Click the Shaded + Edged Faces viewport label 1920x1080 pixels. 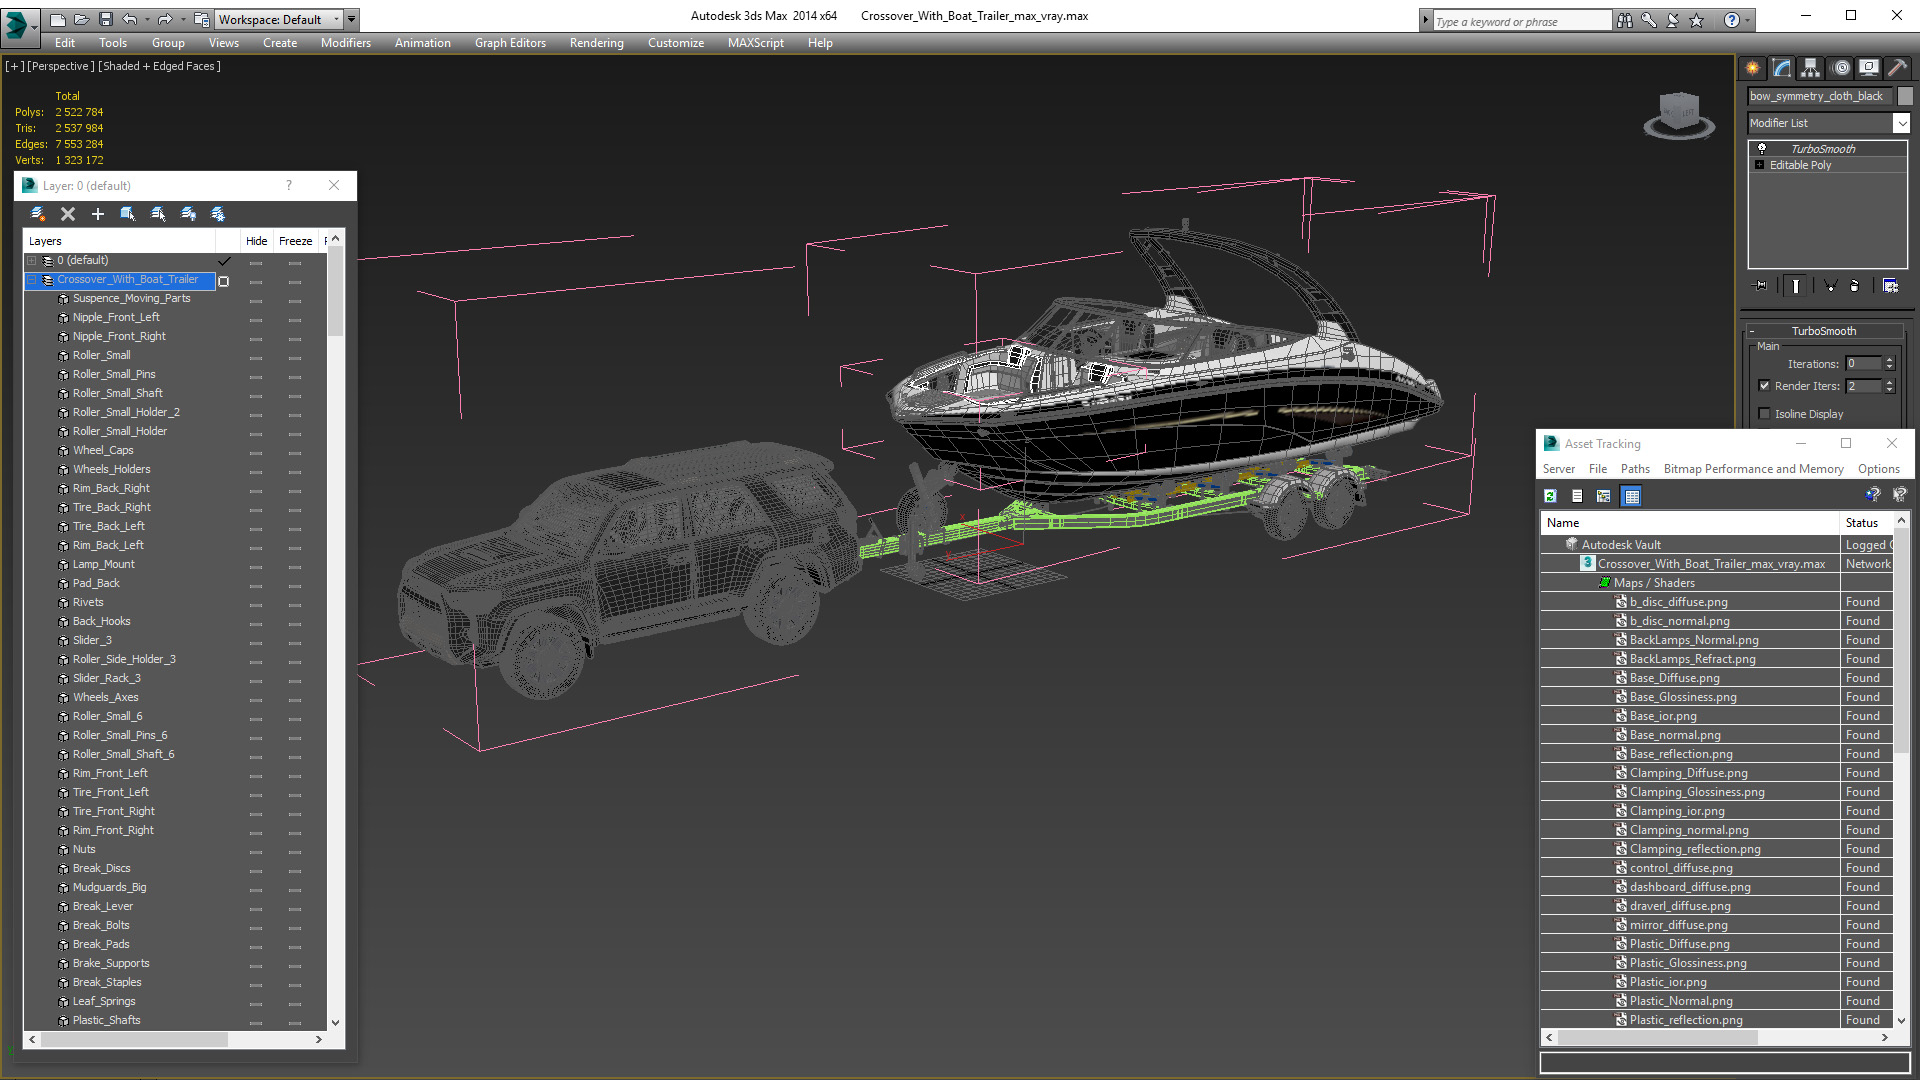click(x=159, y=66)
